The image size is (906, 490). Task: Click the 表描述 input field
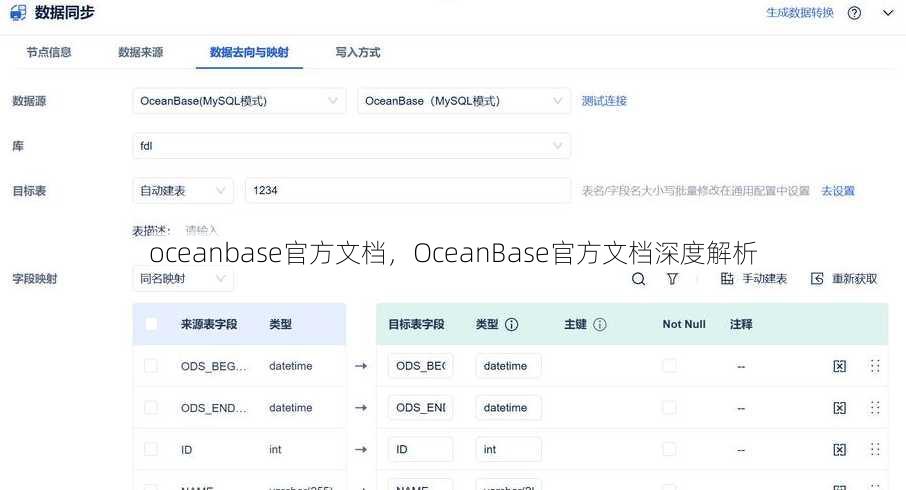(201, 231)
